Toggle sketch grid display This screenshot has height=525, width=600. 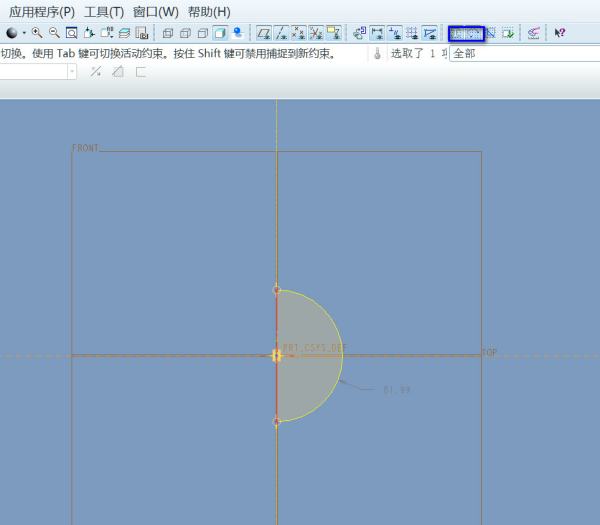coord(412,33)
